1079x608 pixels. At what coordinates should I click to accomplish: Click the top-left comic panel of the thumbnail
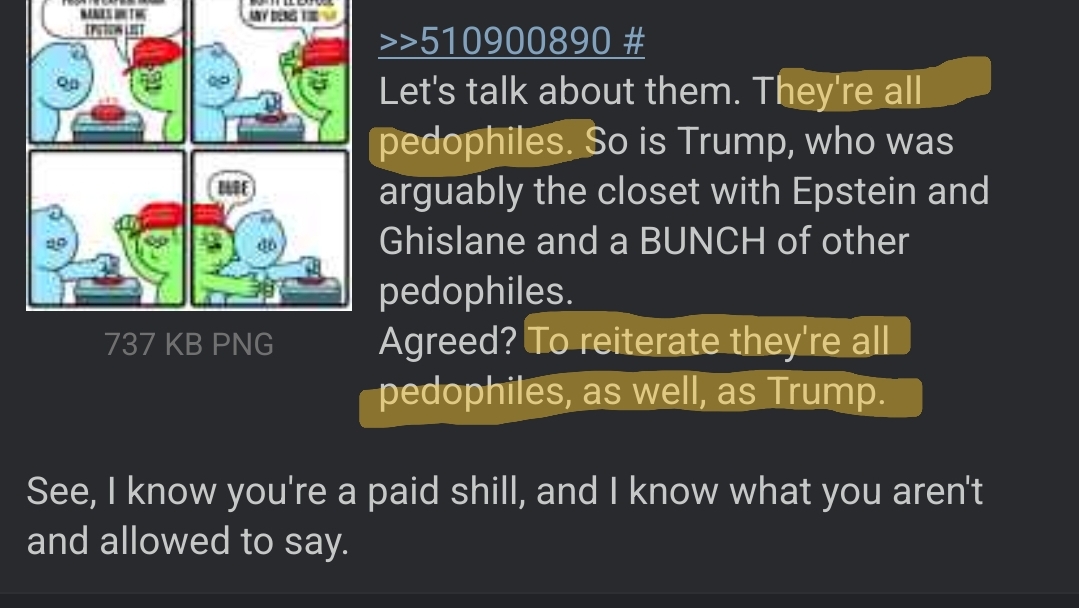(x=107, y=72)
